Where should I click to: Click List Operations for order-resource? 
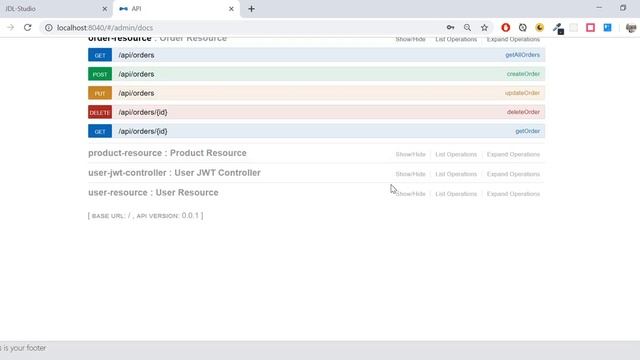tap(456, 40)
